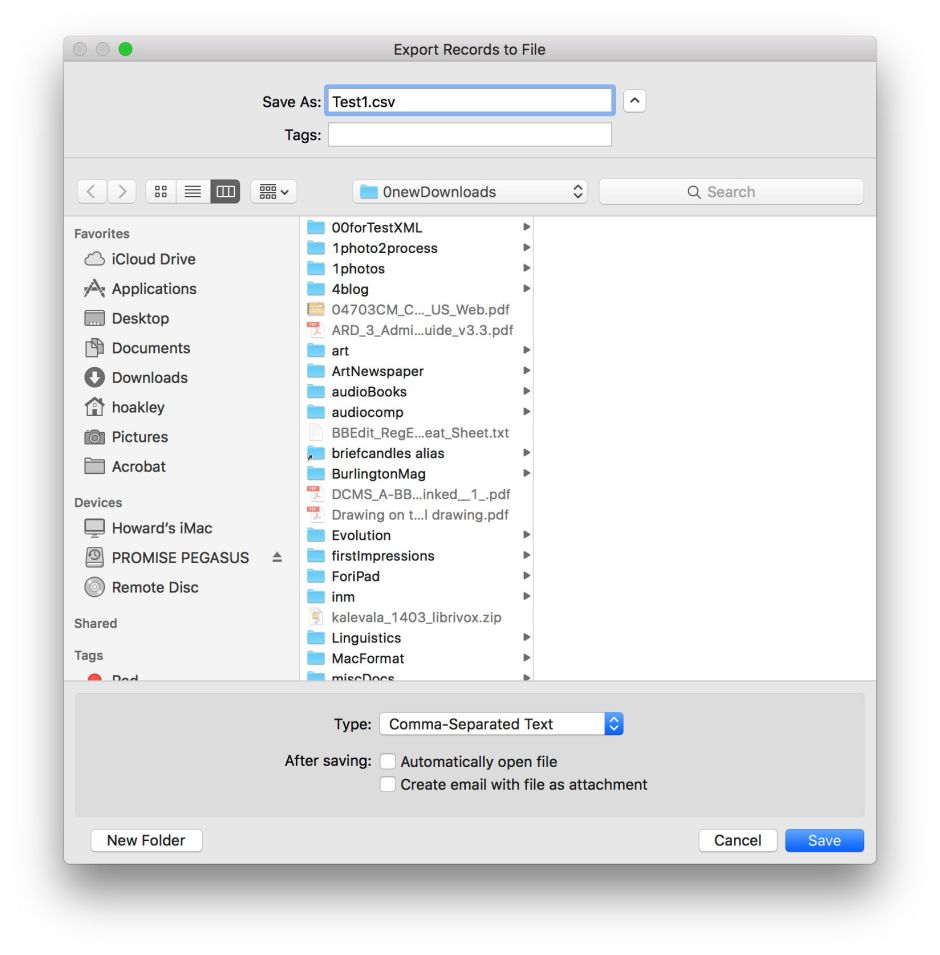Open iCloud Drive in sidebar

153,259
